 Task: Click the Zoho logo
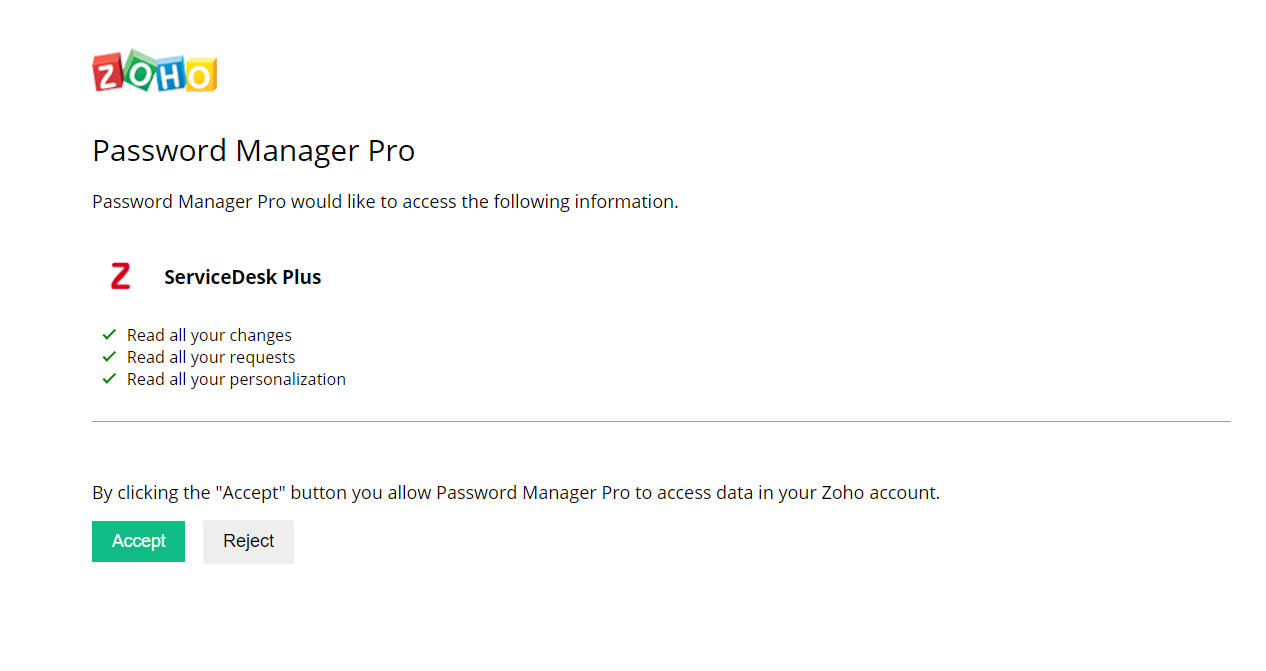coord(155,73)
